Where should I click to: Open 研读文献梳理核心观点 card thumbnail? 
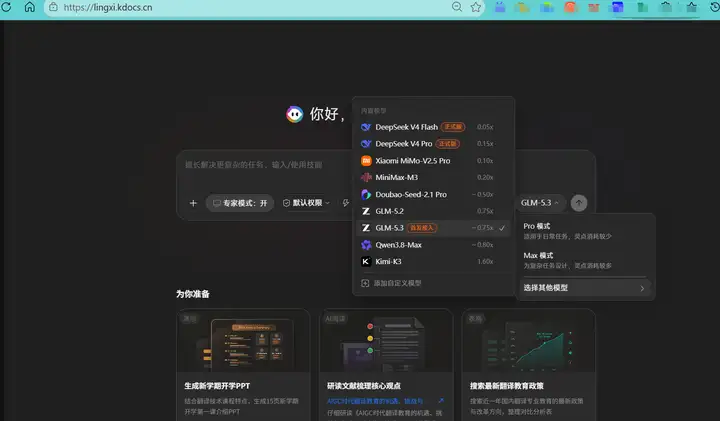pyautogui.click(x=386, y=341)
